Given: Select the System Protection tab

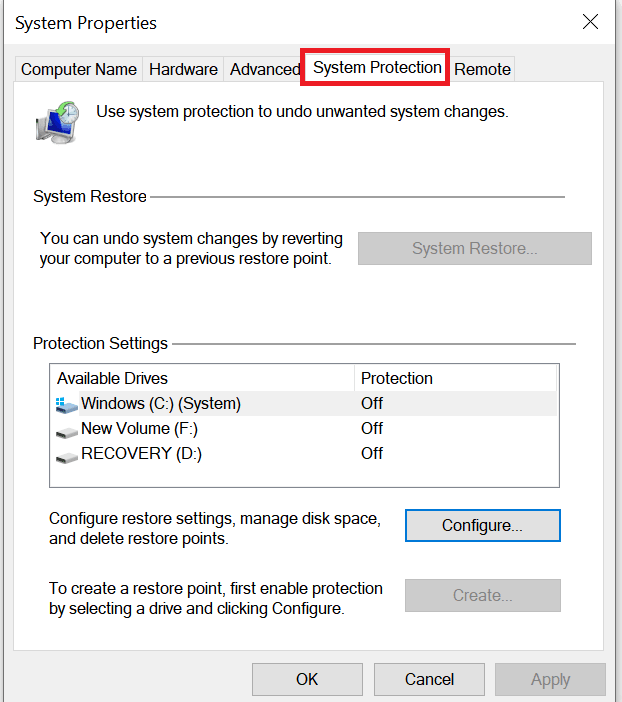Looking at the screenshot, I should pos(377,68).
